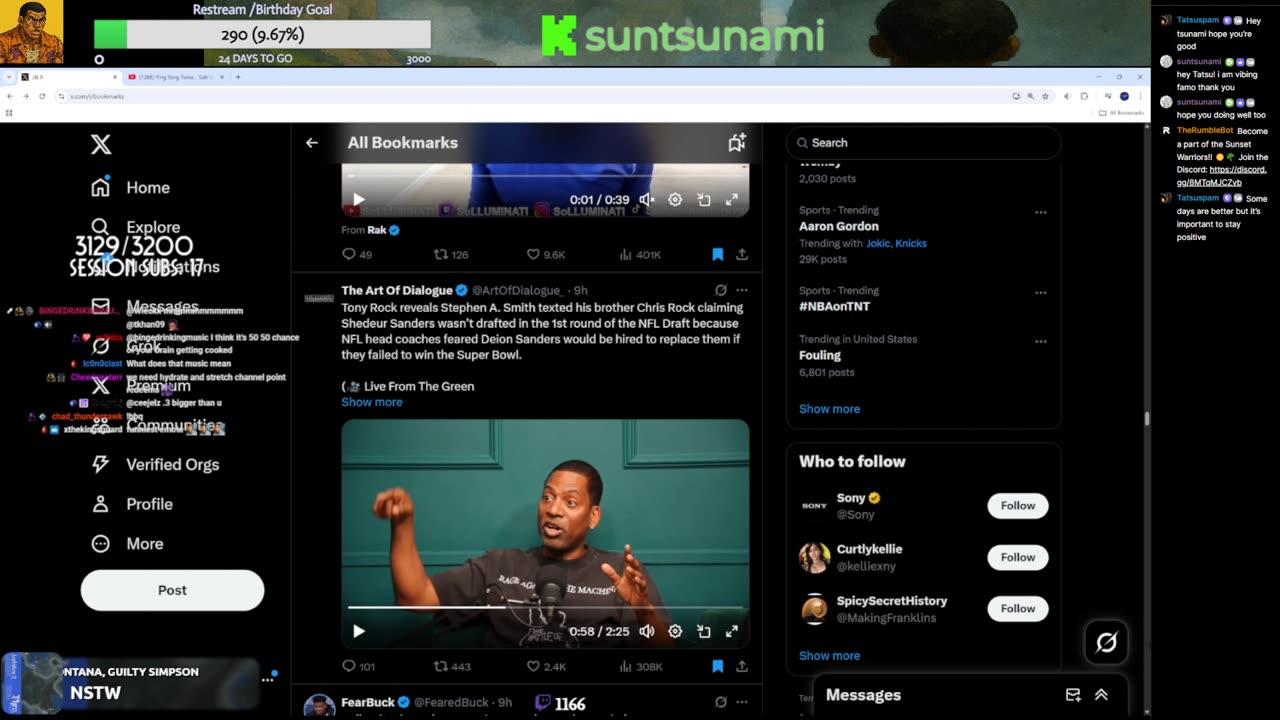Viewport: 1280px width, 720px height.
Task: Open picture-in-picture on the top video
Action: [x=704, y=200]
